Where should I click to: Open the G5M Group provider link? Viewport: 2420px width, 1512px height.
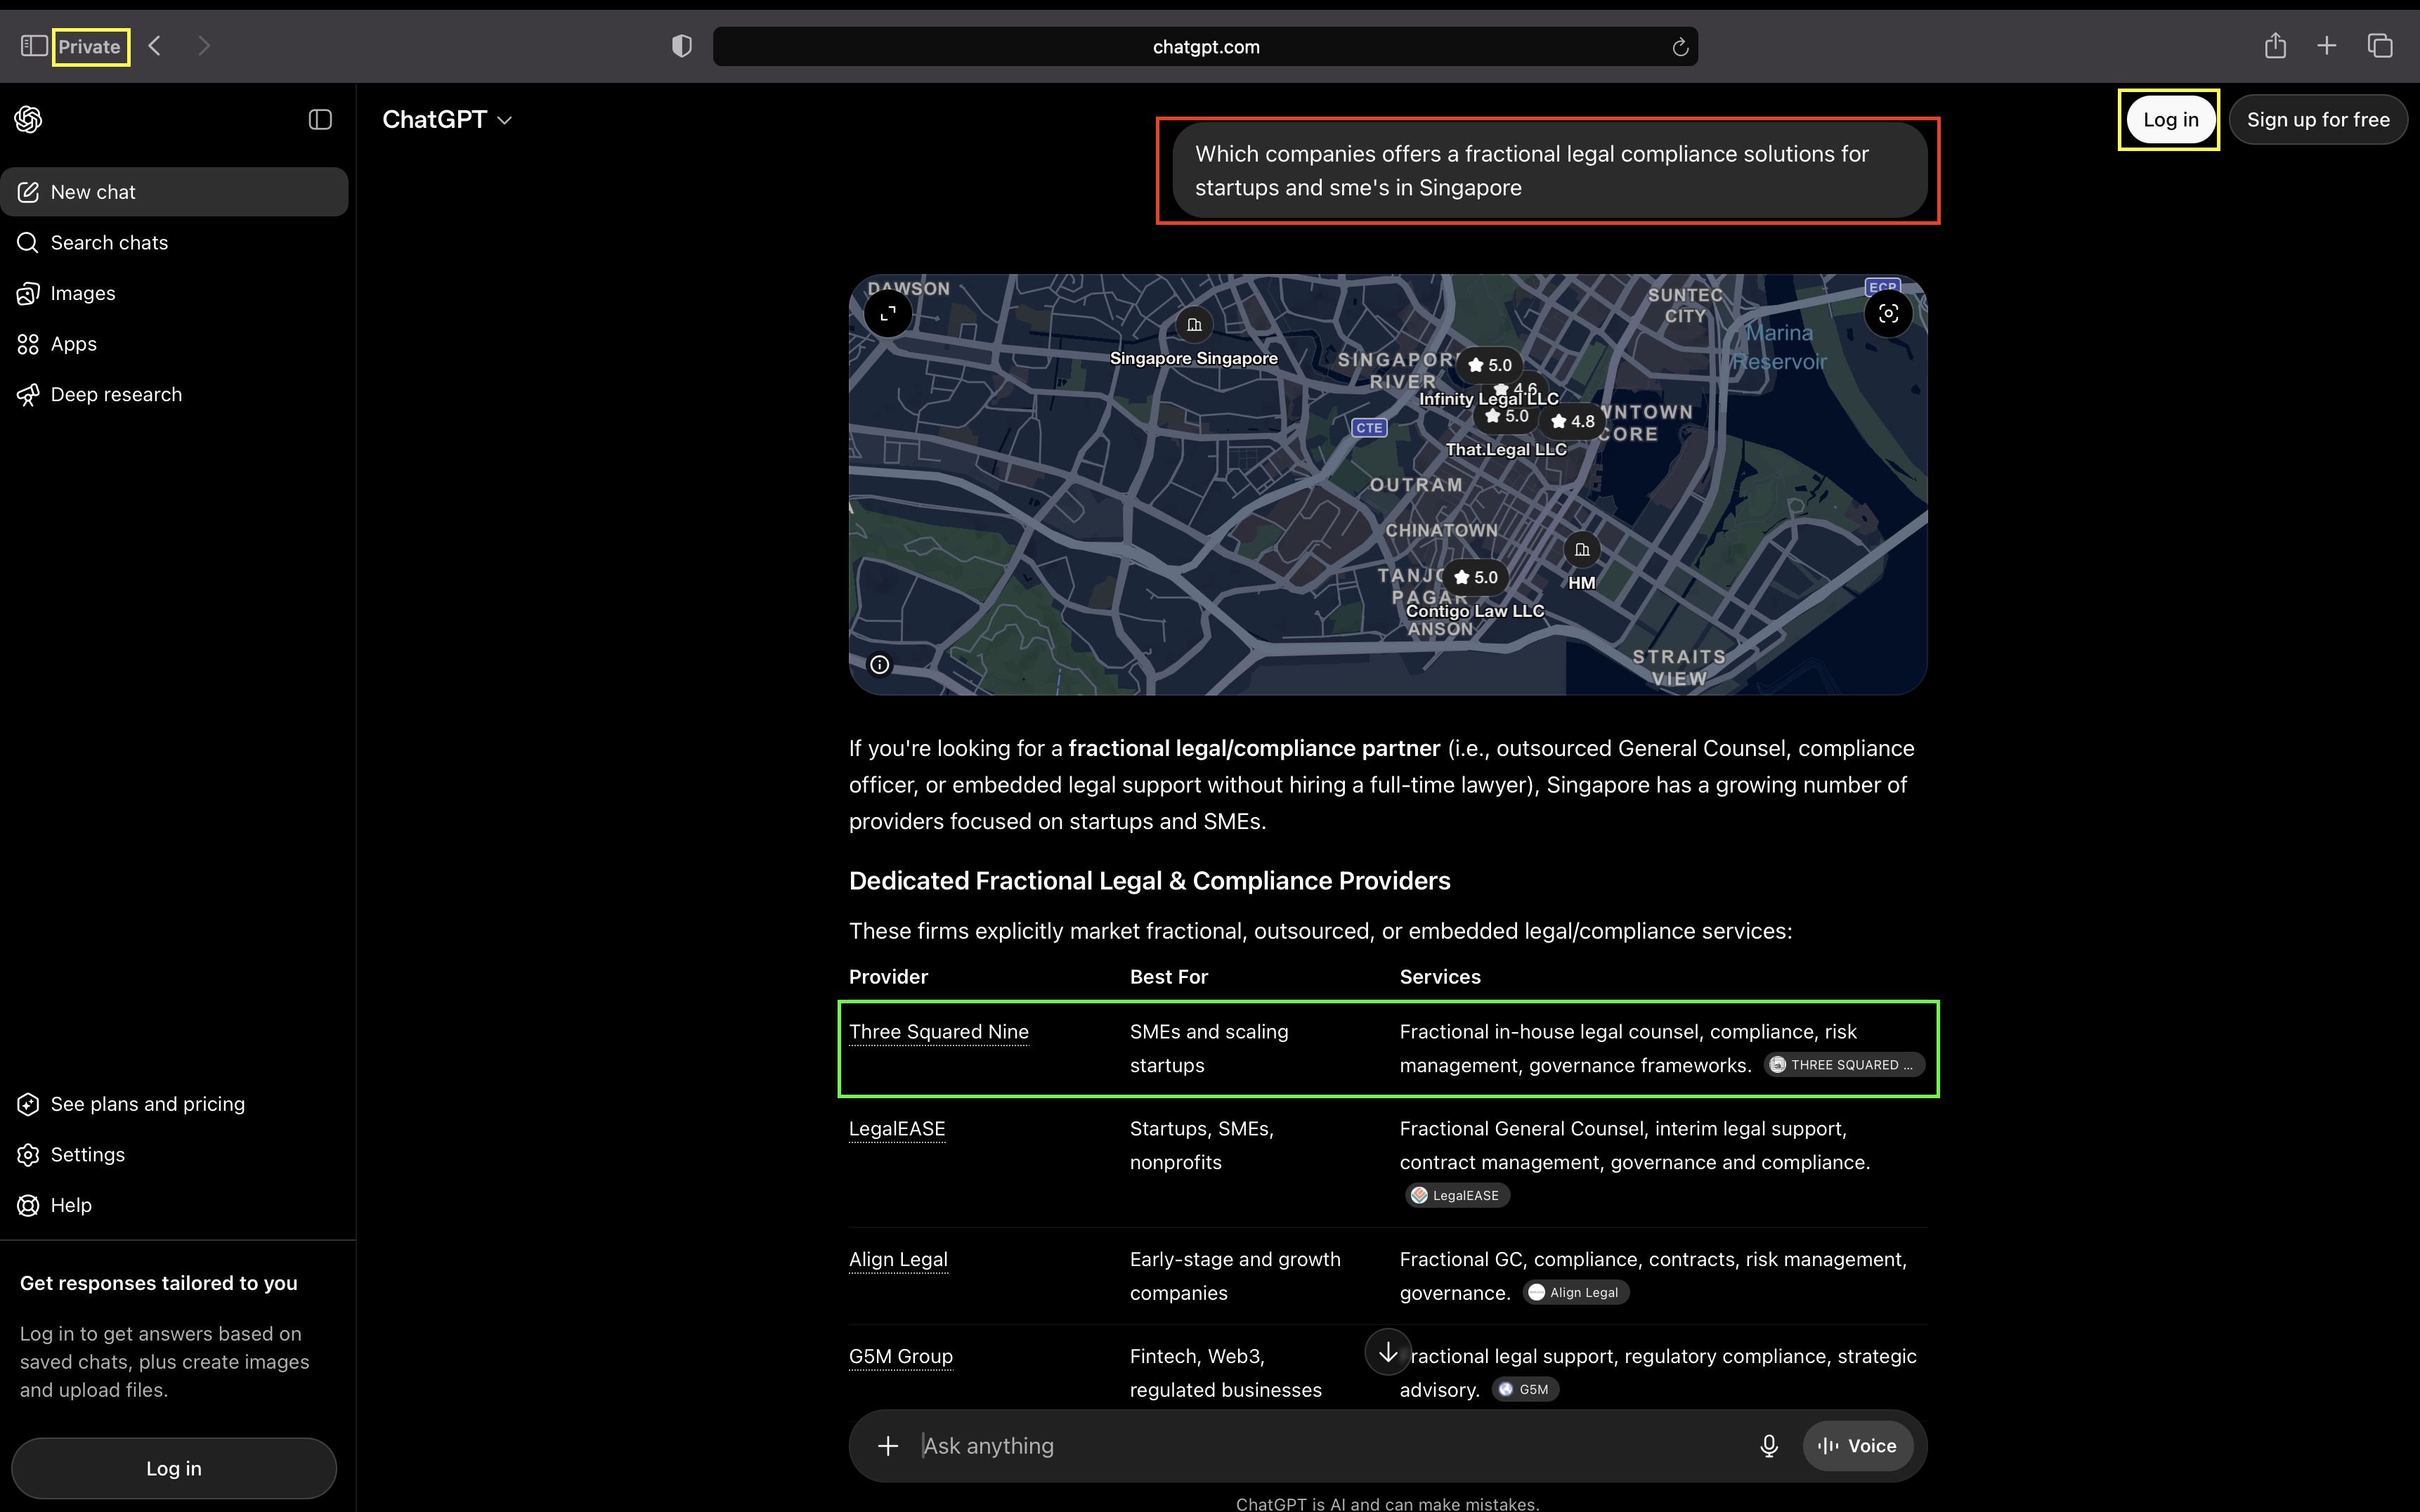(x=901, y=1357)
